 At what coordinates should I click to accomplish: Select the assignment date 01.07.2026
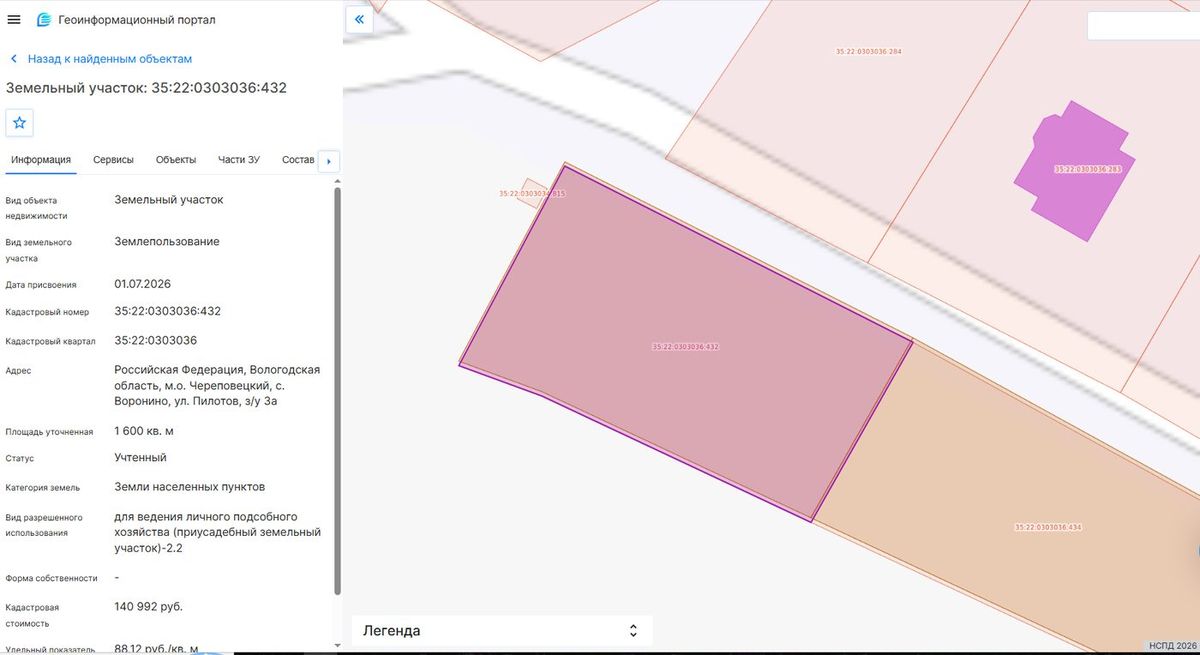[x=143, y=284]
